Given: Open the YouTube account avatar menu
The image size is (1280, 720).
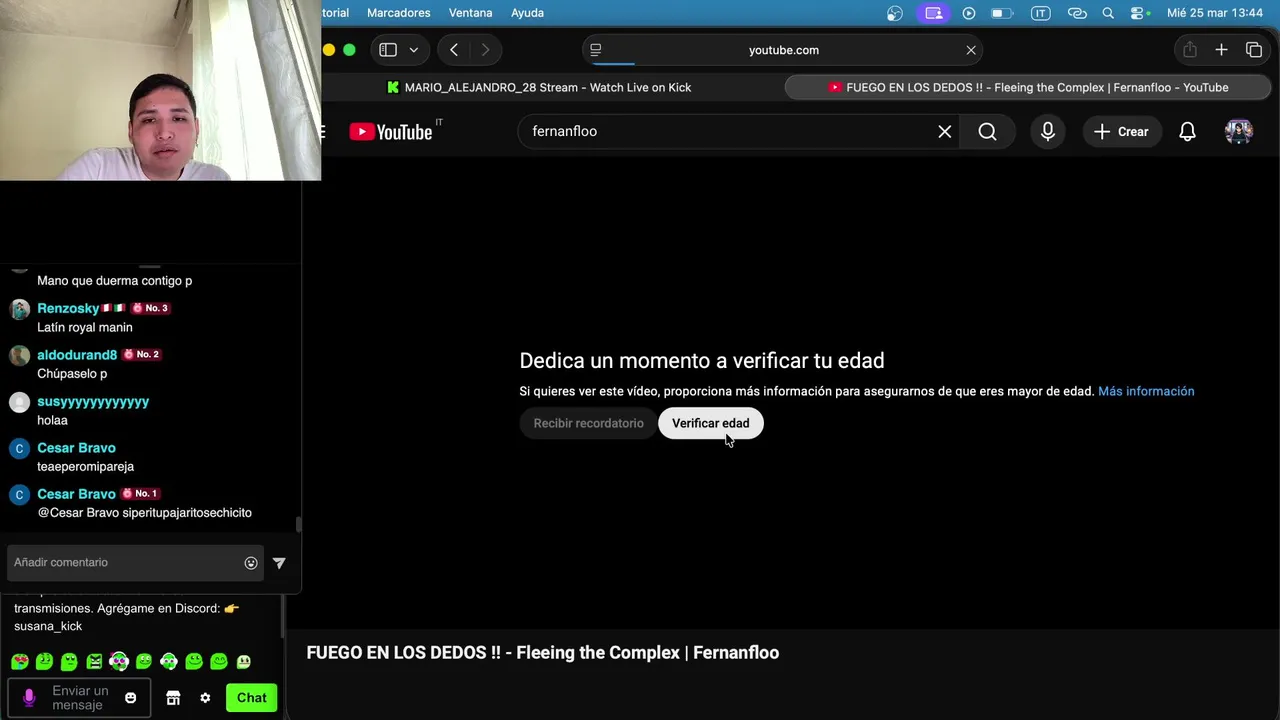Looking at the screenshot, I should [1238, 131].
